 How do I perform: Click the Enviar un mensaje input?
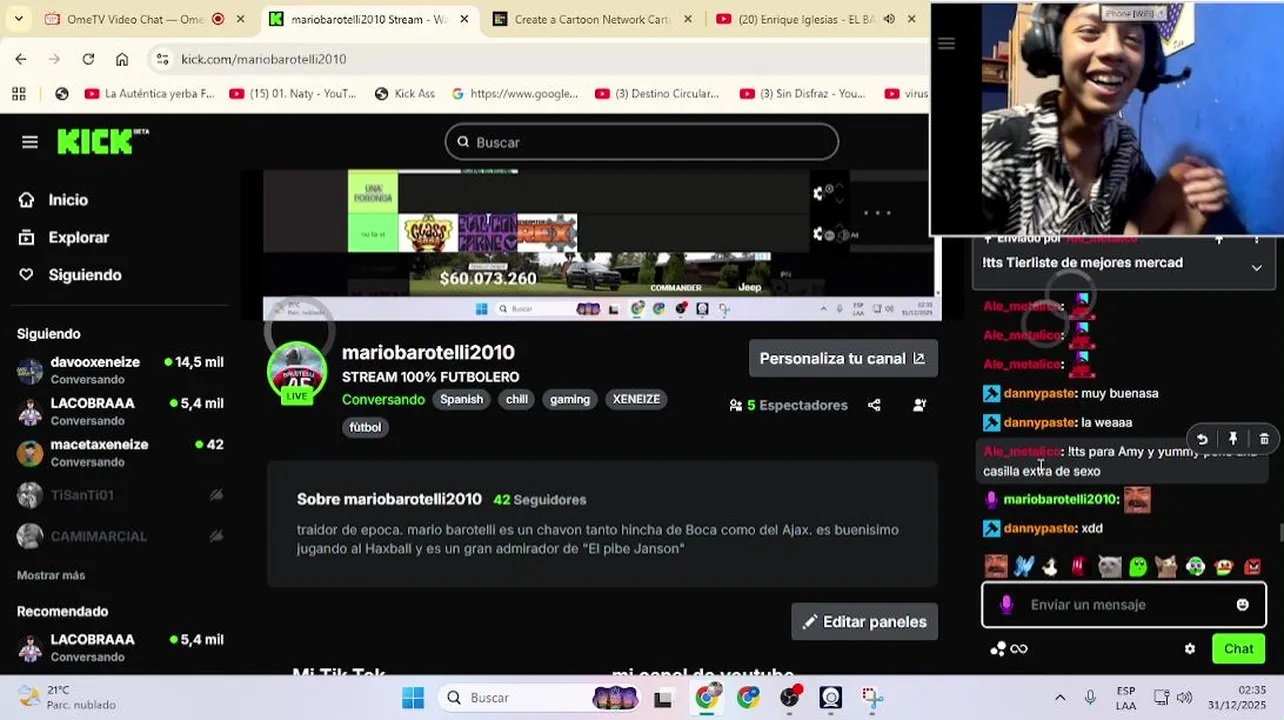1123,605
